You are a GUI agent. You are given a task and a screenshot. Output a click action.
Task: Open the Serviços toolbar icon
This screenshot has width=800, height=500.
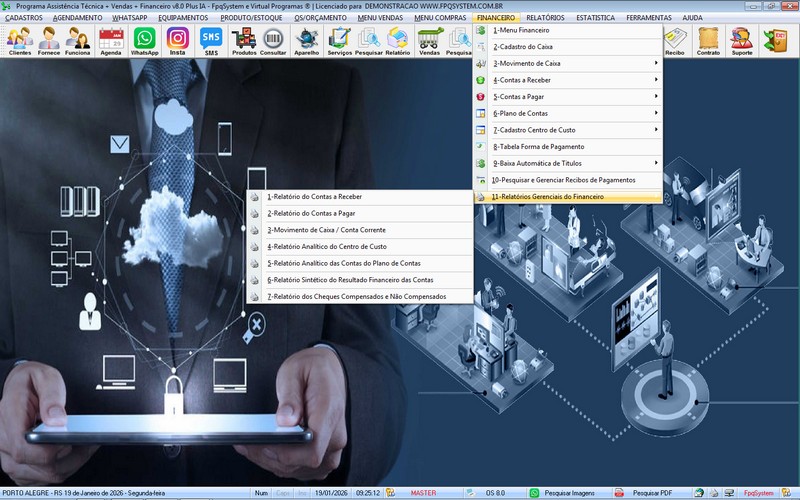point(339,41)
